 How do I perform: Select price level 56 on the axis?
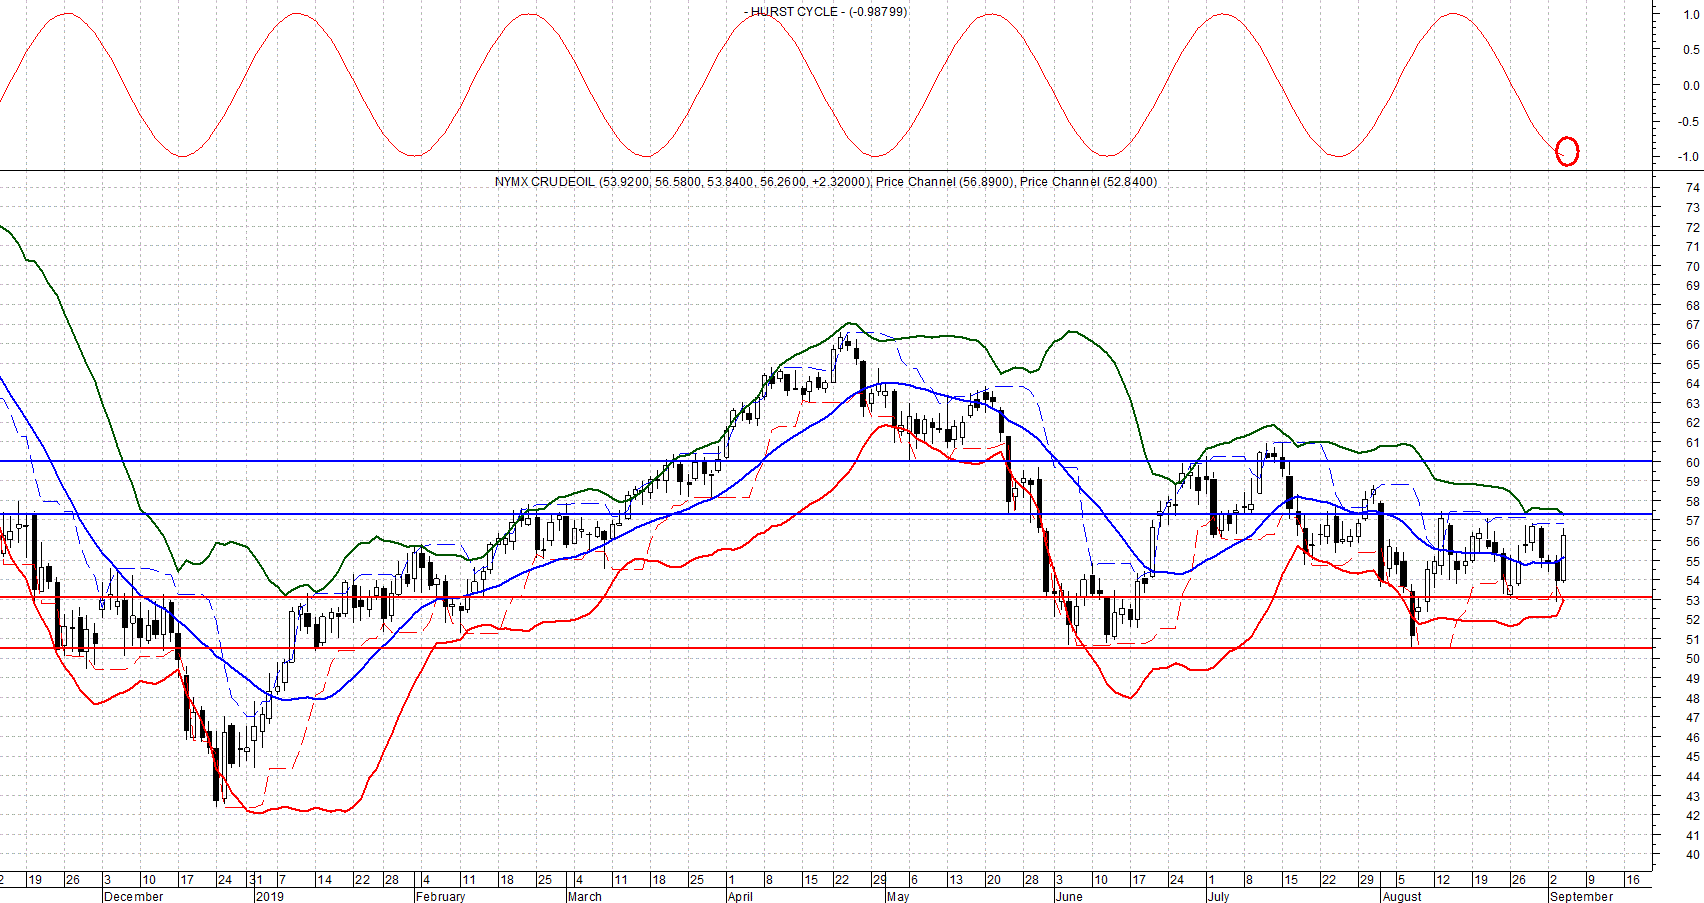click(x=1693, y=541)
